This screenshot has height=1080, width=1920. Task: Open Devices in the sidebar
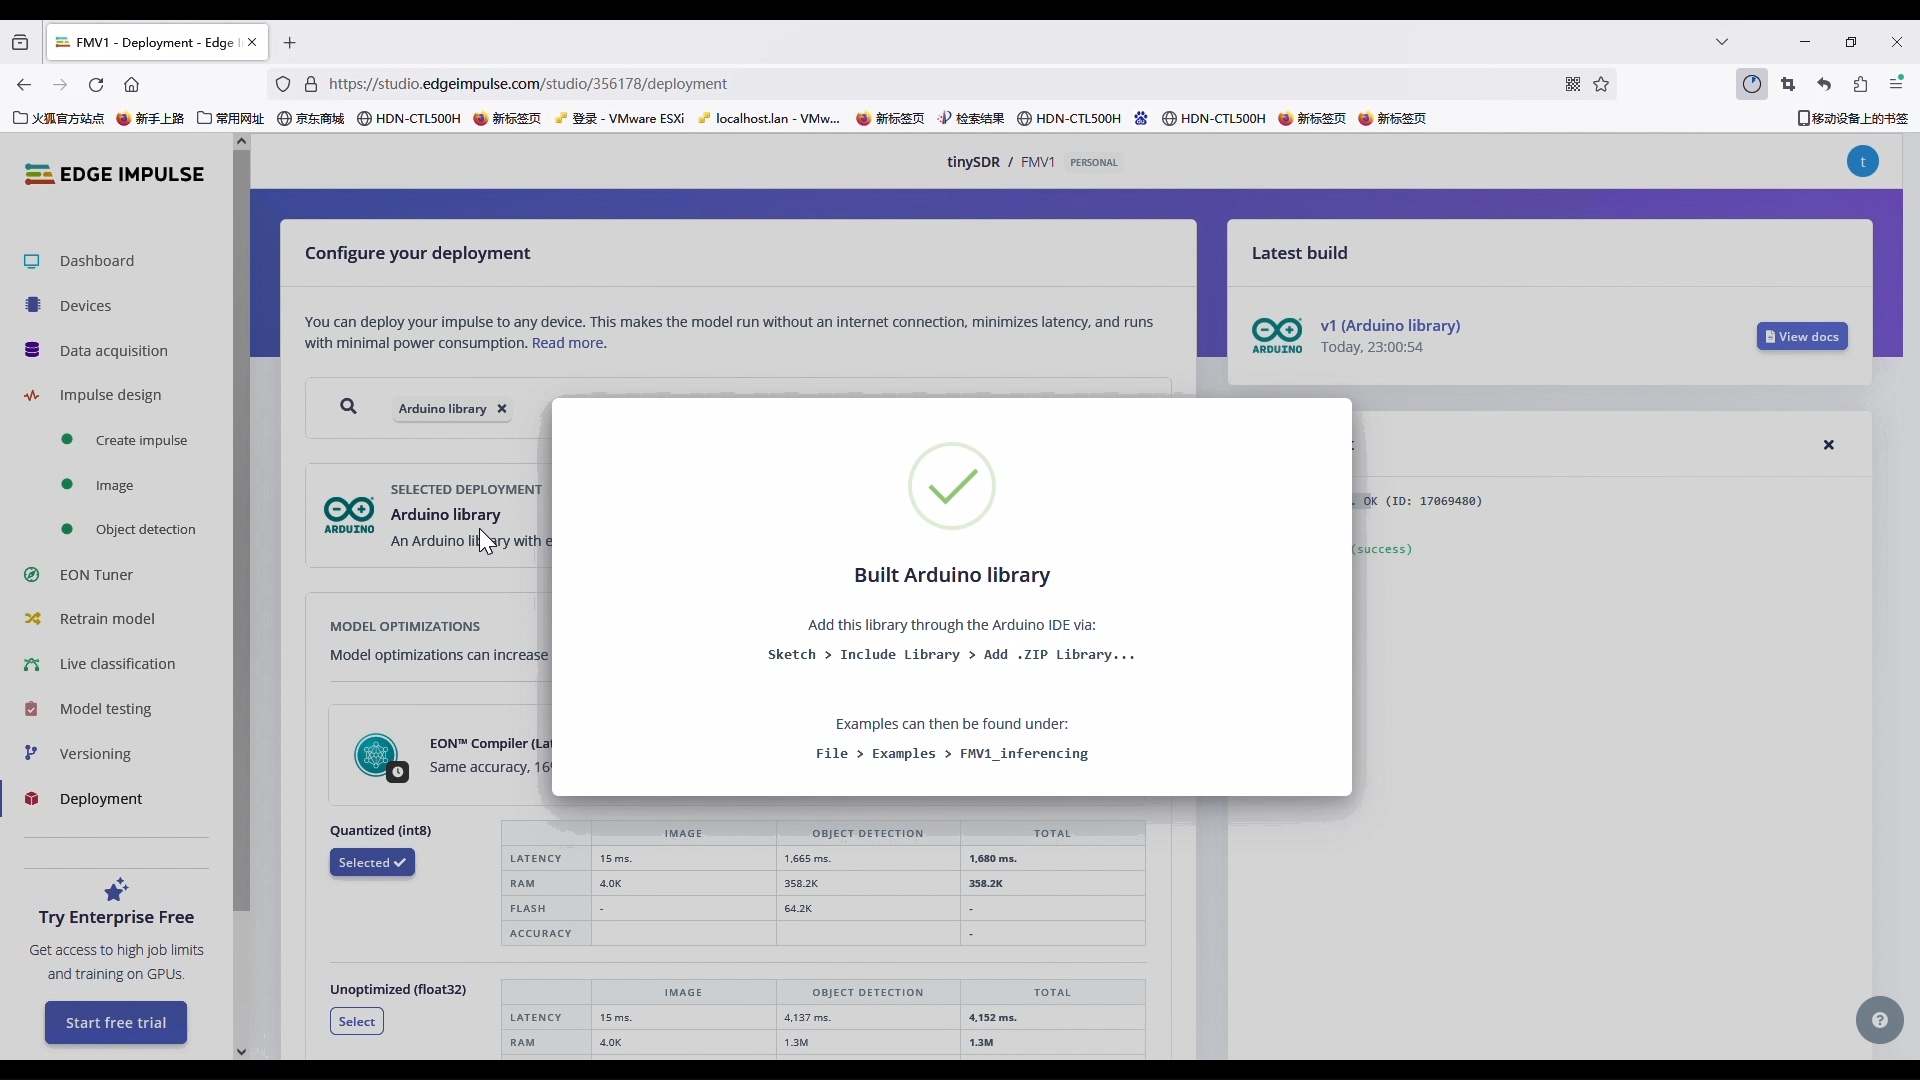tap(85, 306)
